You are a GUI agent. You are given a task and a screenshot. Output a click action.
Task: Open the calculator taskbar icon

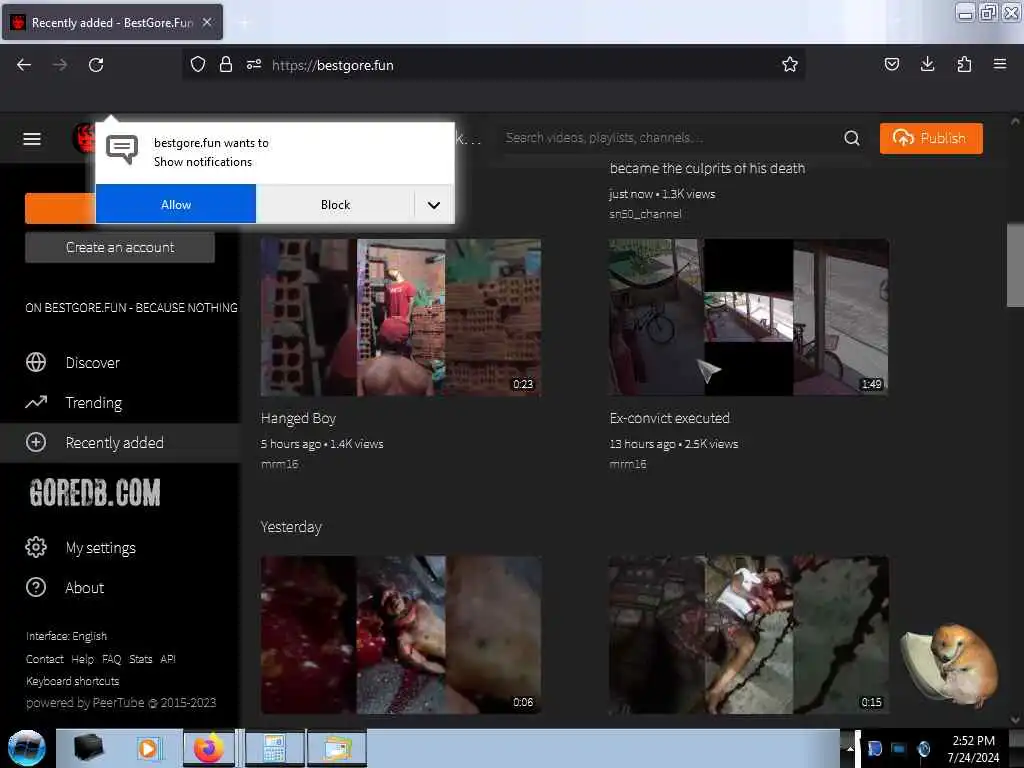pos(274,748)
